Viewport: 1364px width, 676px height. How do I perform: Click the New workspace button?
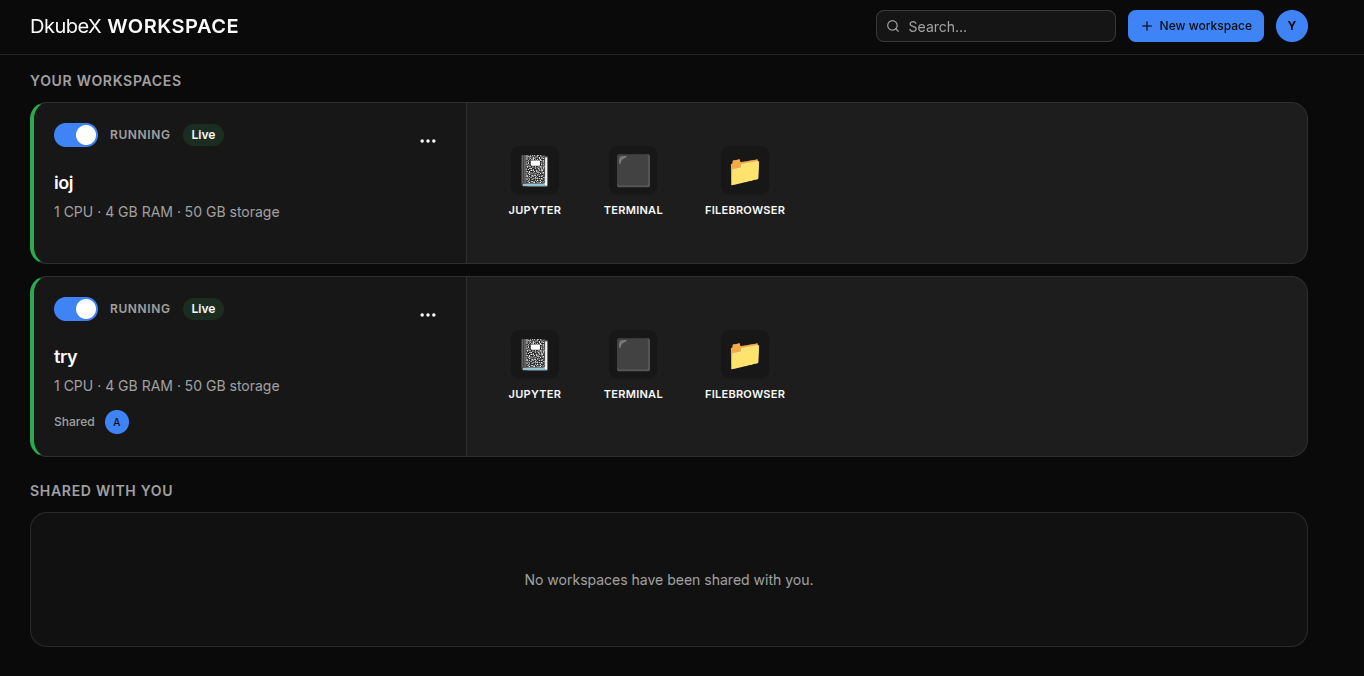(x=1196, y=26)
